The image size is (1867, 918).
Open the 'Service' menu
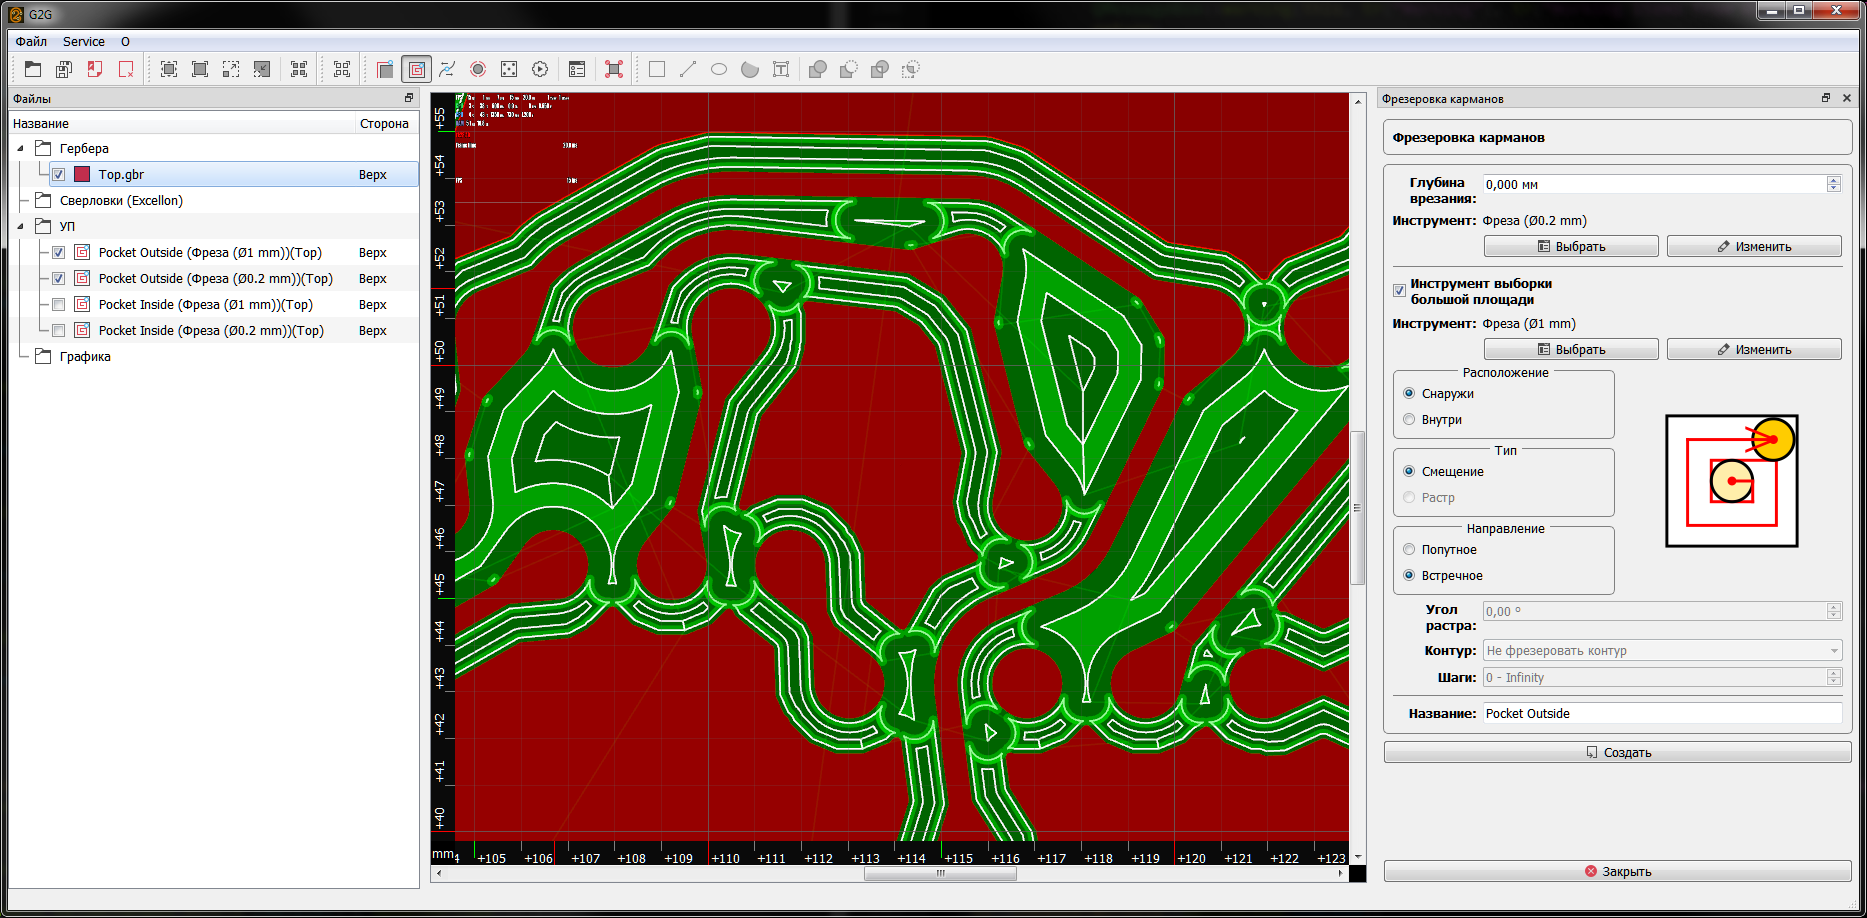pyautogui.click(x=84, y=42)
